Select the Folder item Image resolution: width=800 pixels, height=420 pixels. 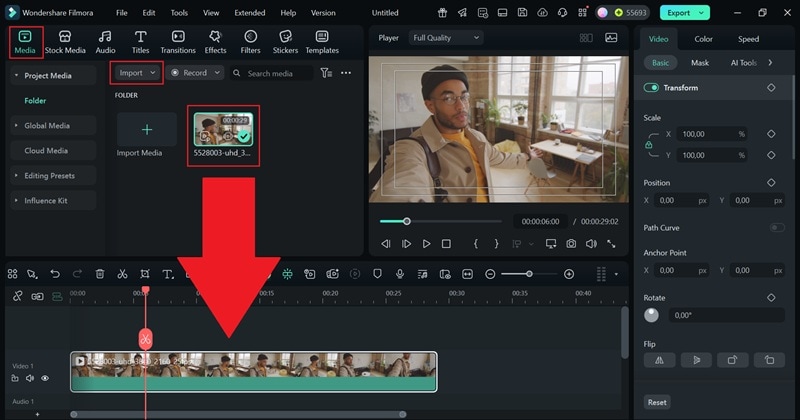35,101
